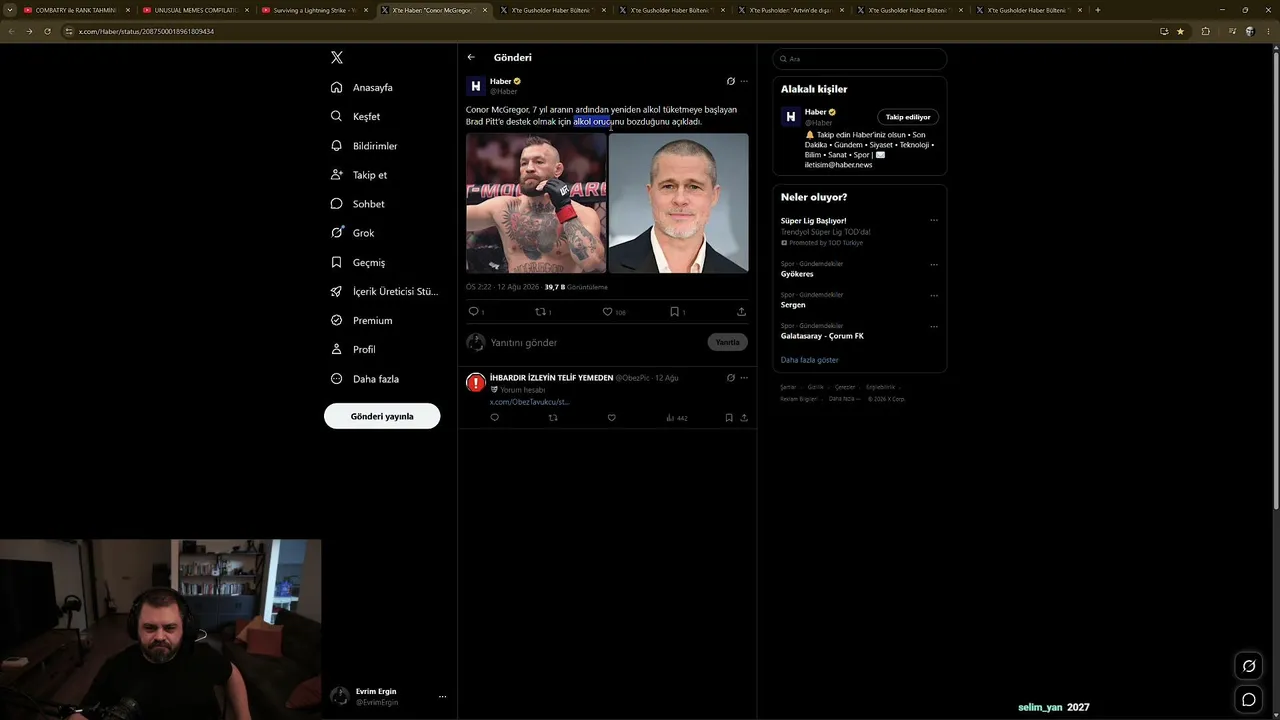Open more options for Sergen trend

934,296
